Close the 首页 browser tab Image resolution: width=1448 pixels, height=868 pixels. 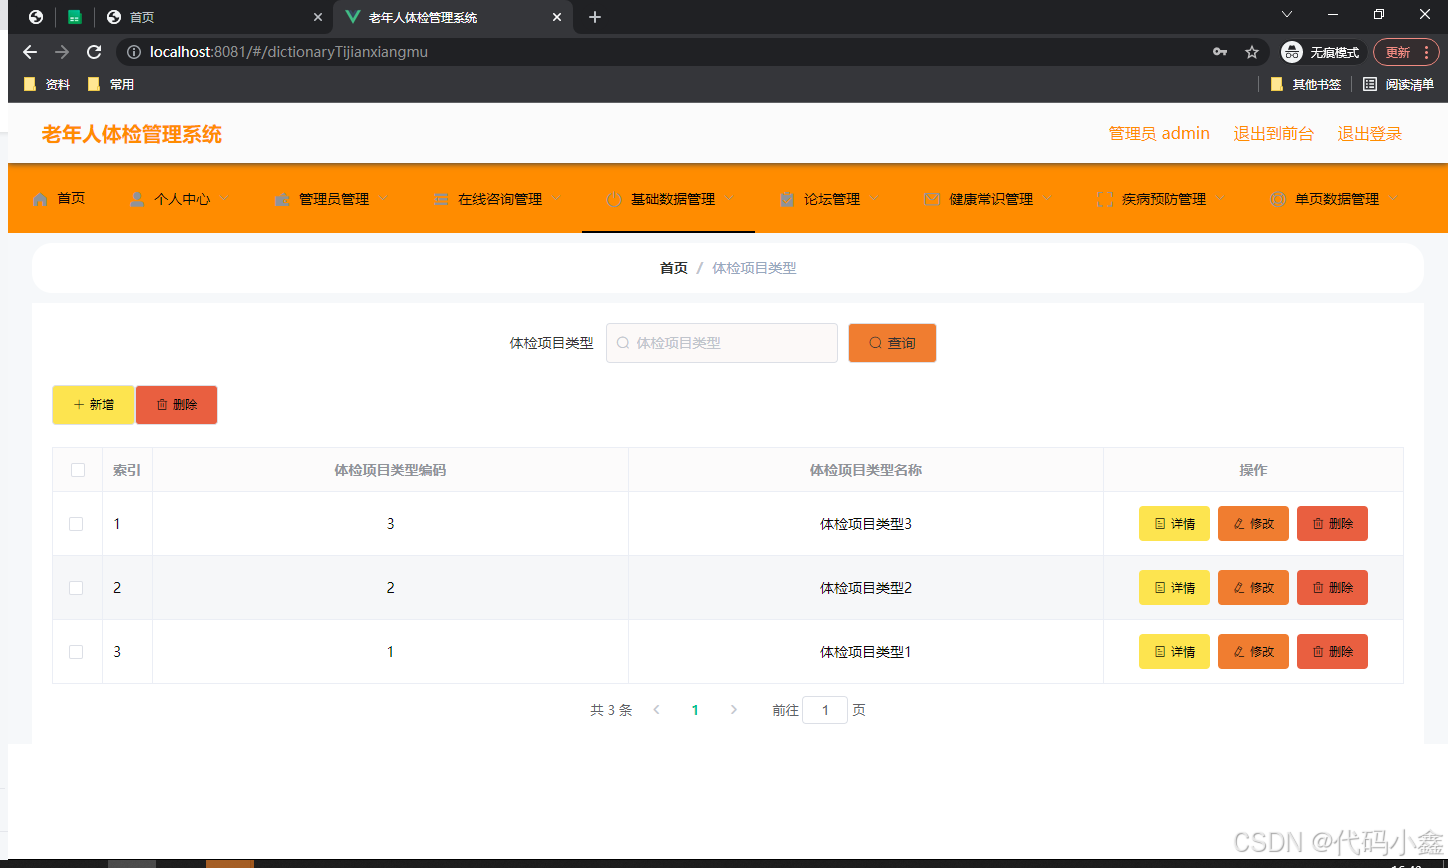pyautogui.click(x=319, y=17)
